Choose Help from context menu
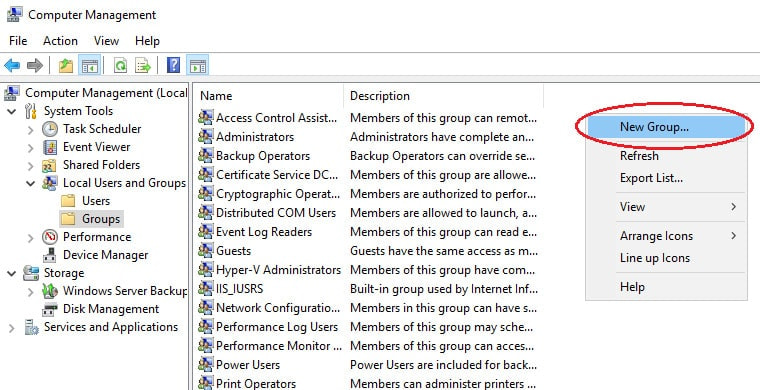This screenshot has height=390, width=760. click(x=666, y=287)
